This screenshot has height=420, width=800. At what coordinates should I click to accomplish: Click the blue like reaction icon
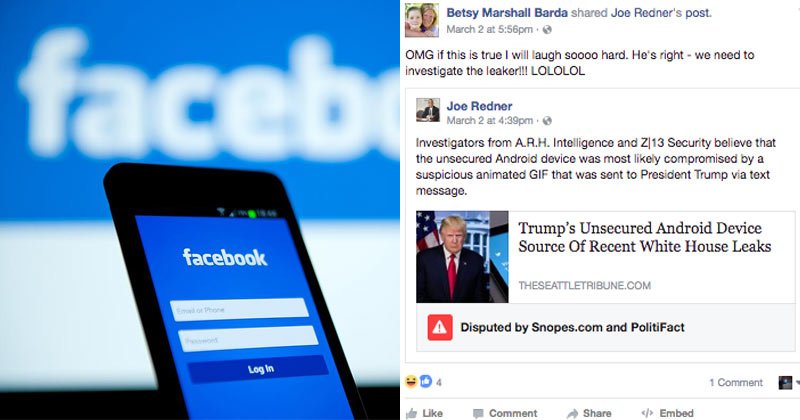point(426,381)
